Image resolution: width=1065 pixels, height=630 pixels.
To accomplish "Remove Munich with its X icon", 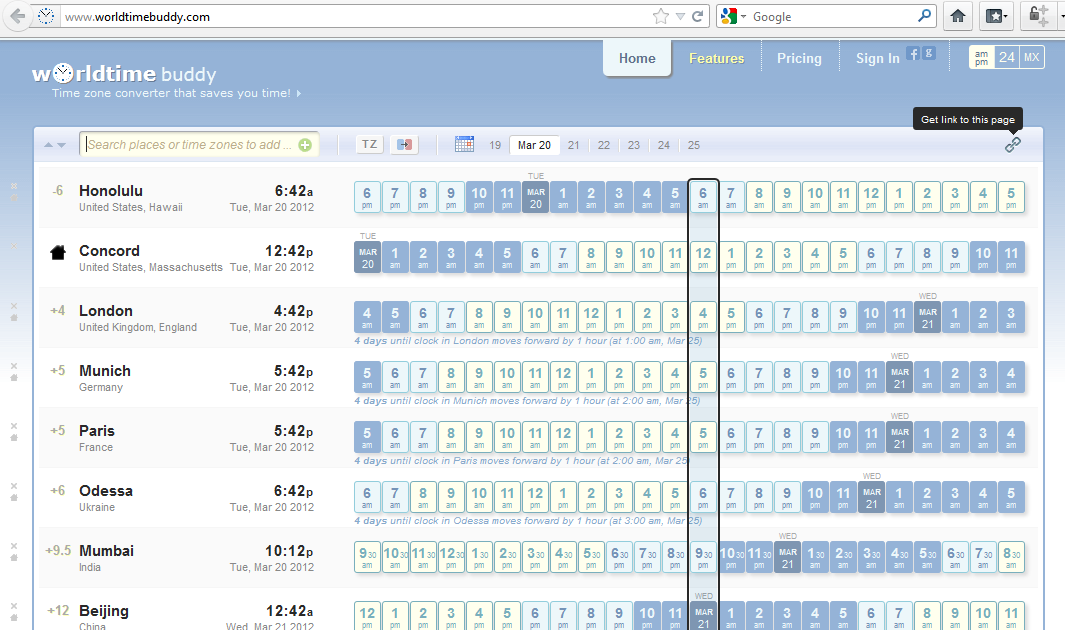I will point(14,366).
